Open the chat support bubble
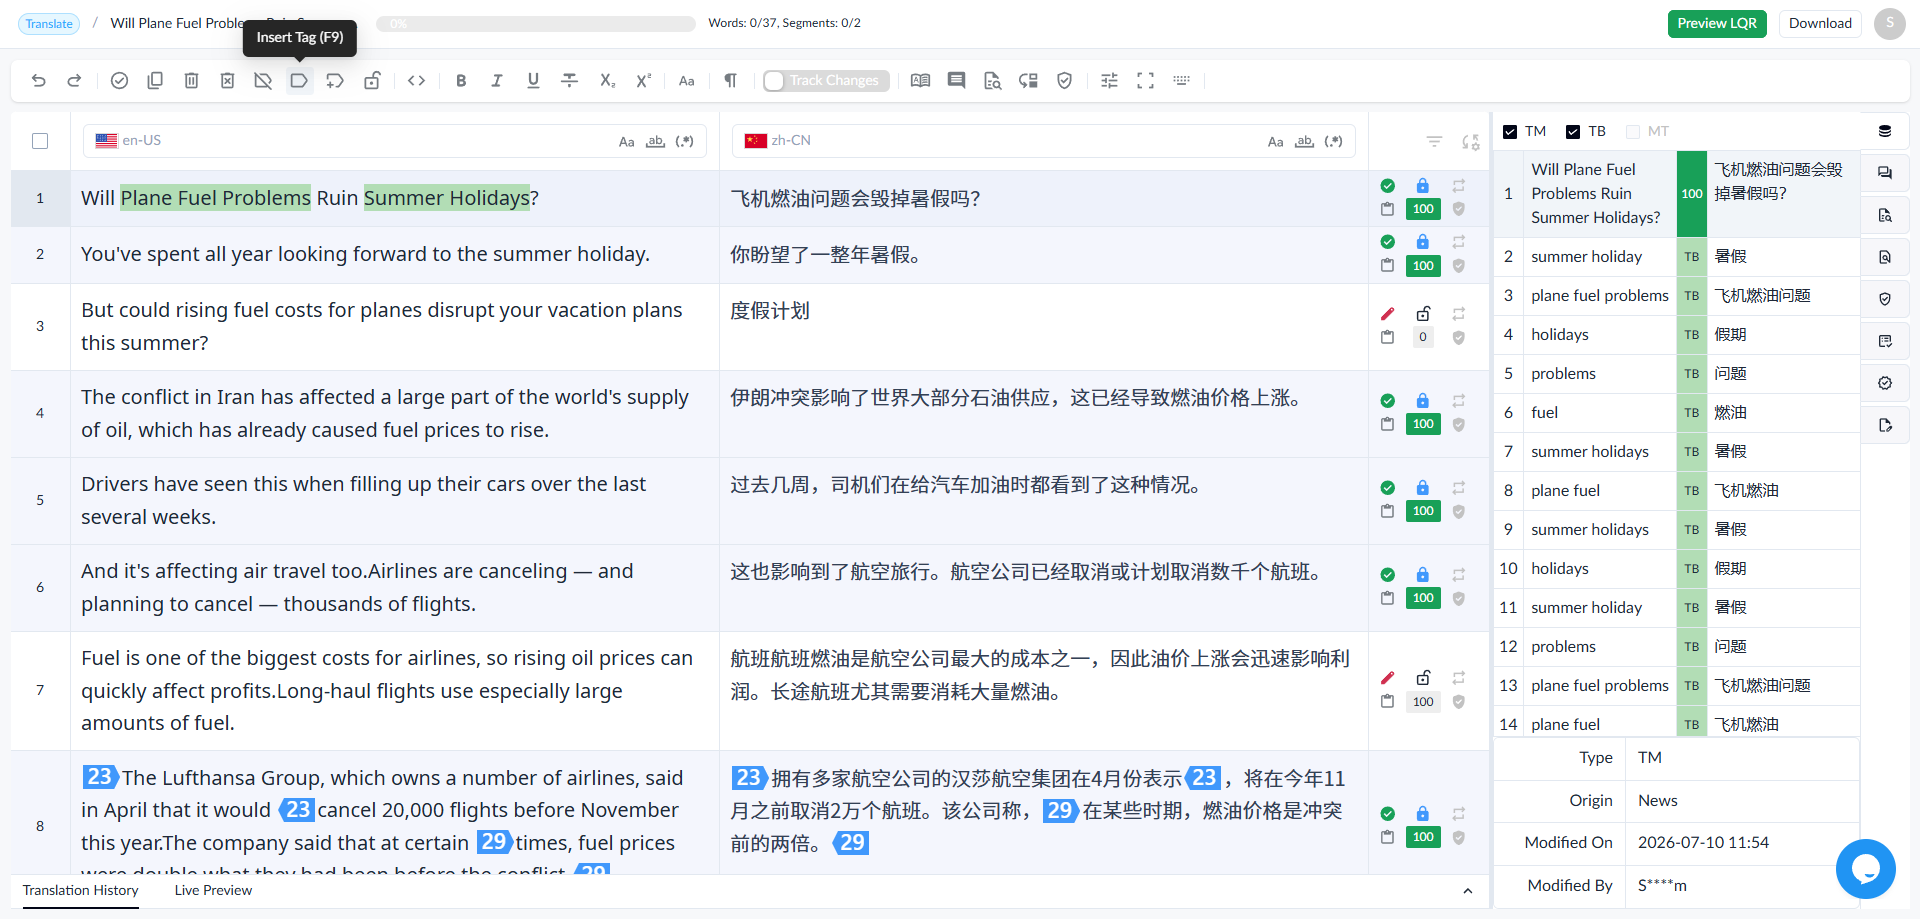Viewport: 1920px width, 919px height. pos(1865,869)
